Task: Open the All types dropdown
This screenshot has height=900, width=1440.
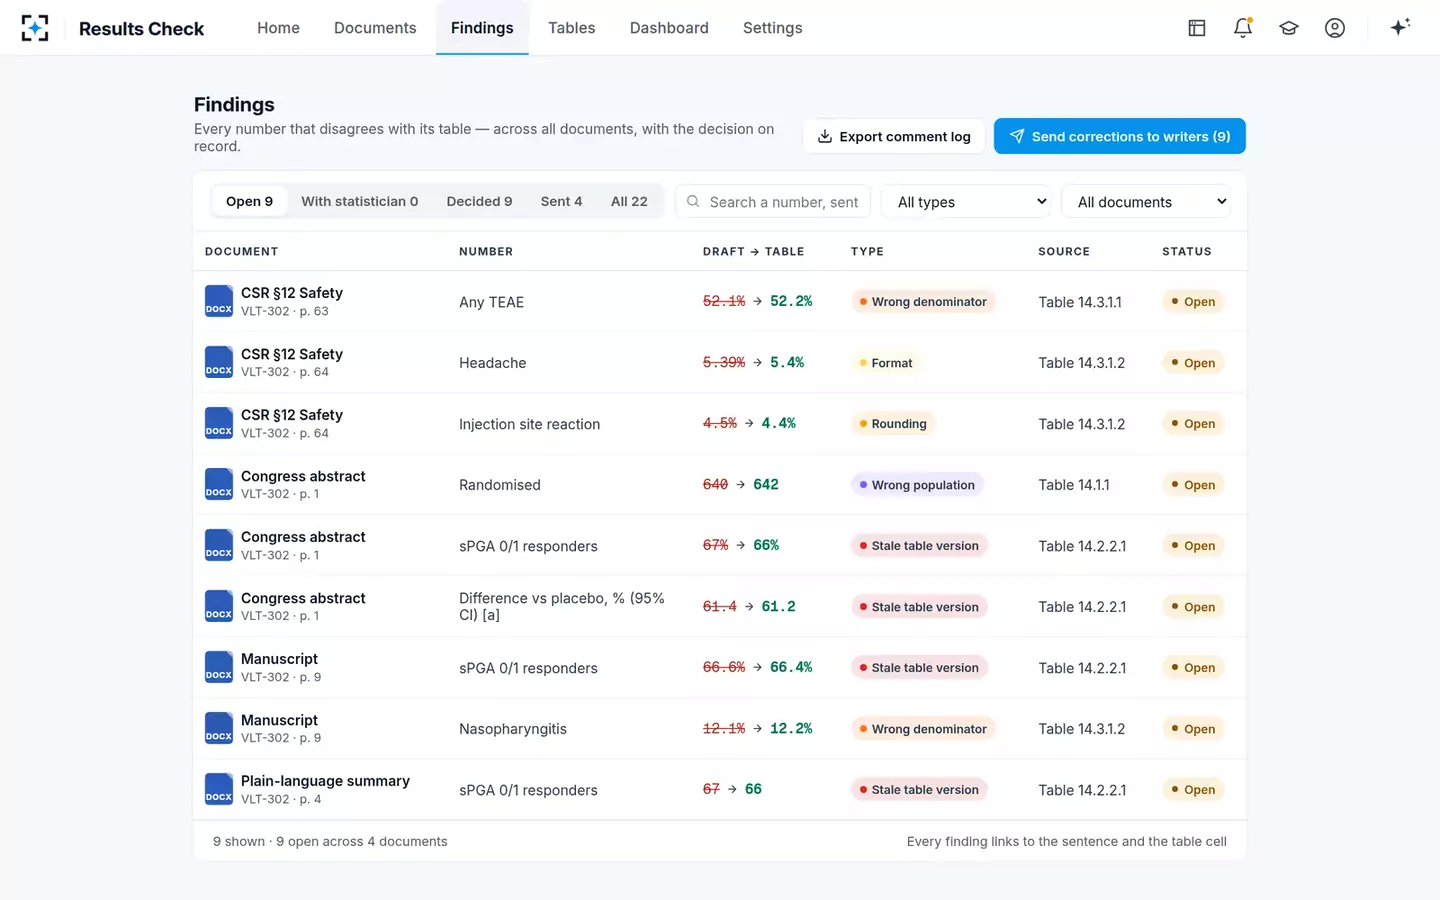Action: [x=966, y=201]
